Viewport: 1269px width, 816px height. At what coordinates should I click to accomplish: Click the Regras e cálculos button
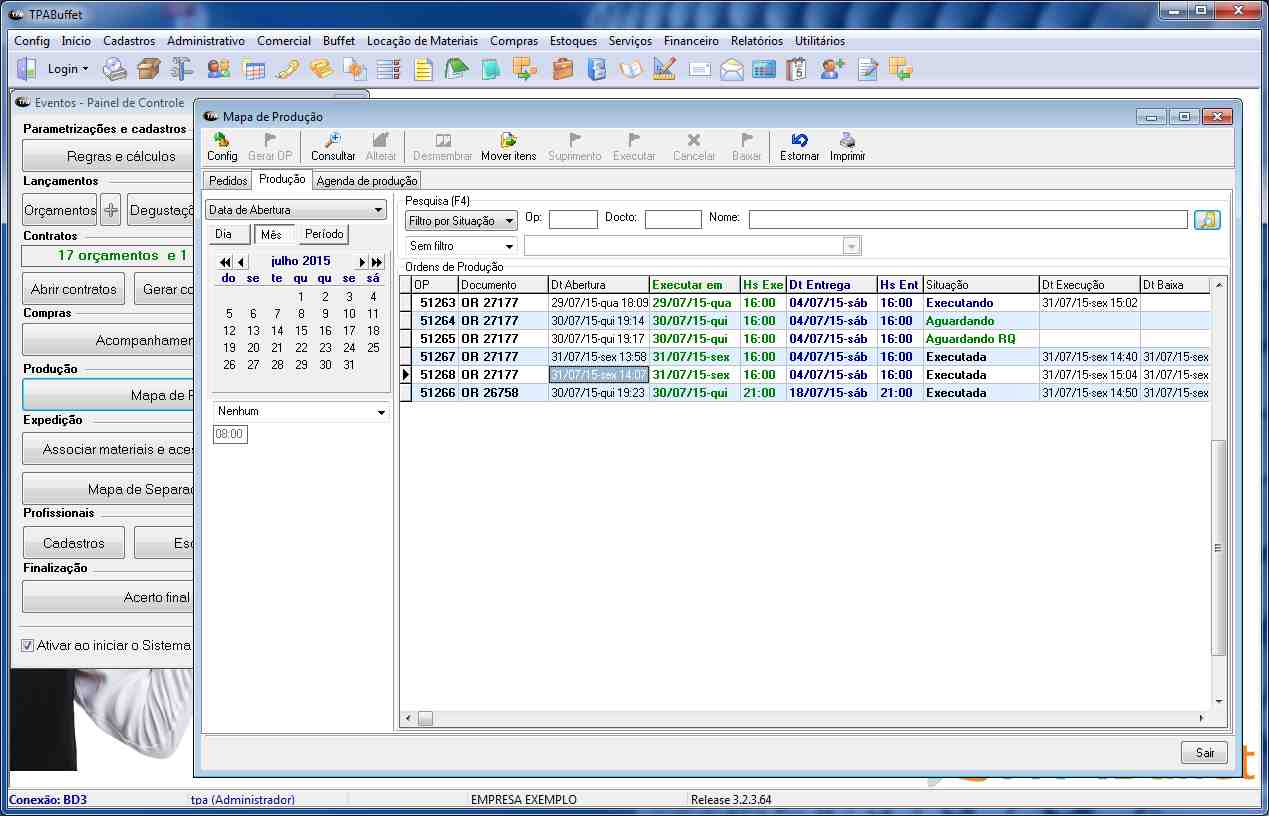121,156
